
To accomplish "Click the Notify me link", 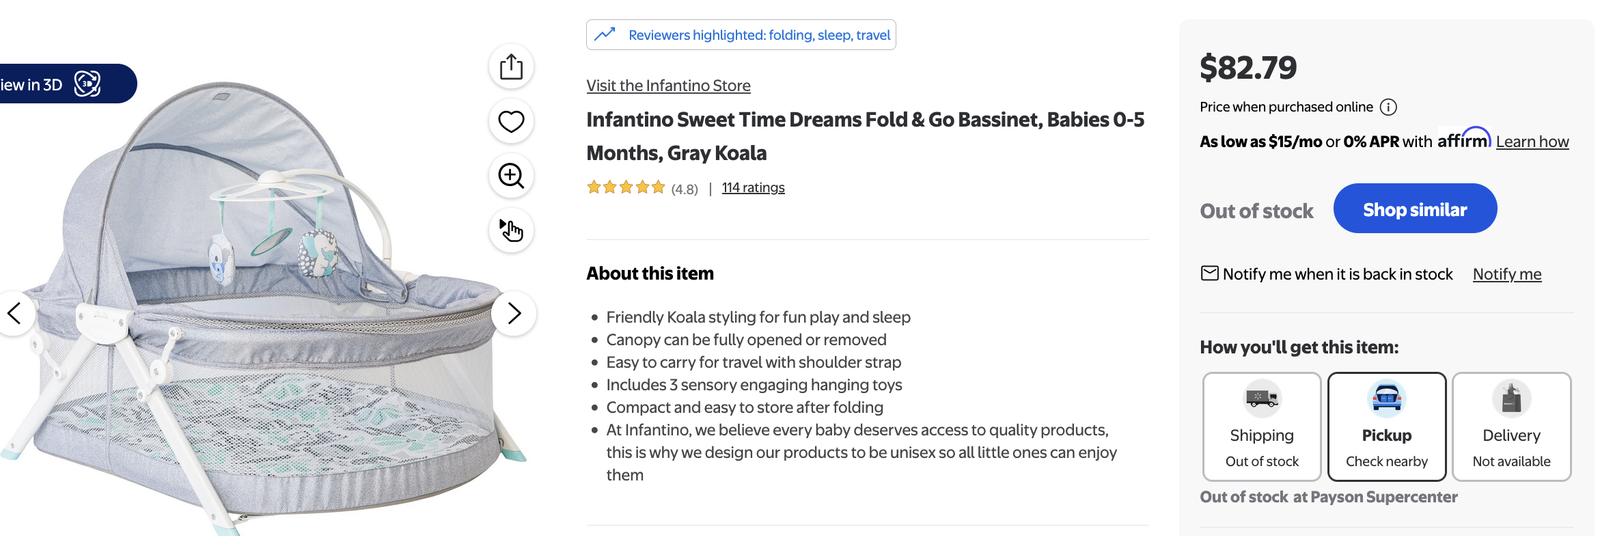I will tap(1507, 274).
